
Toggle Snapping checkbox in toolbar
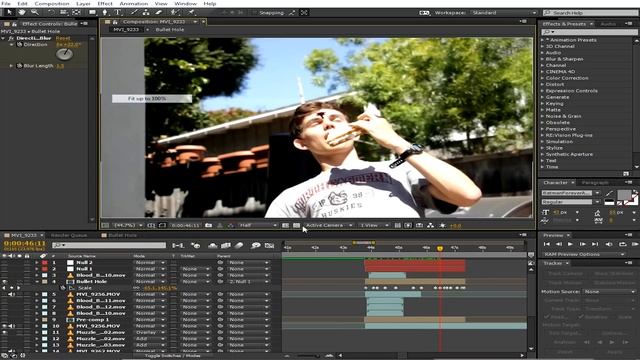click(254, 13)
